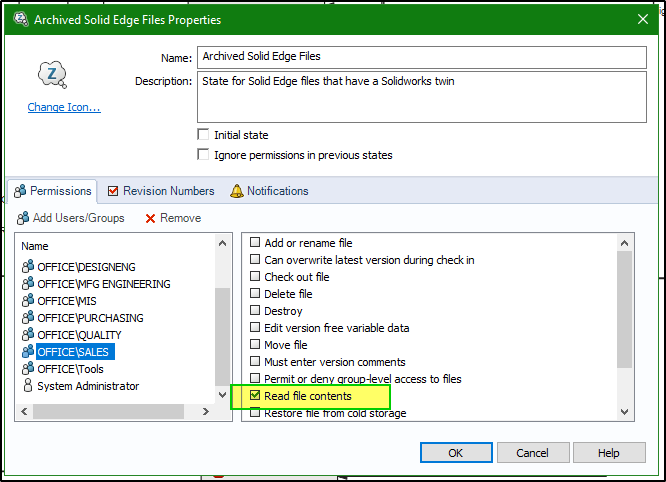
Task: Confirm with the OK button
Action: [x=456, y=453]
